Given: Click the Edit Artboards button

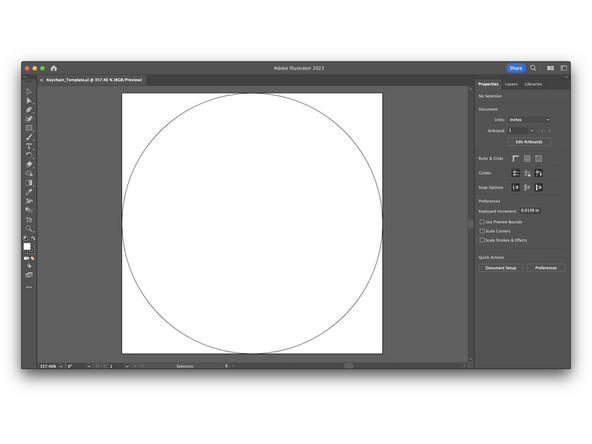Looking at the screenshot, I should click(x=529, y=142).
